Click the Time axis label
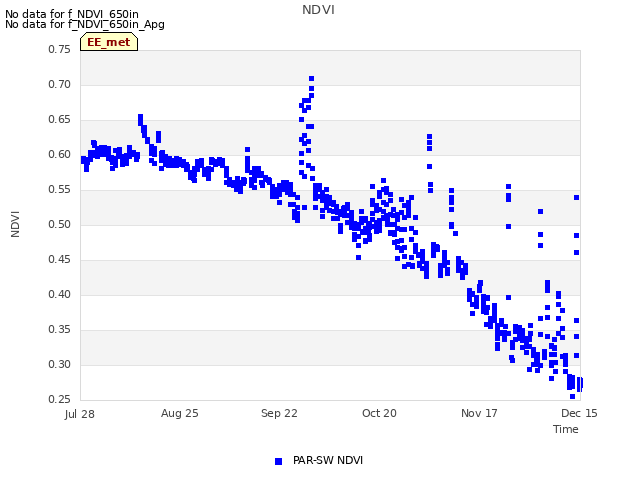Viewport: 640px width, 480px height. [566, 429]
